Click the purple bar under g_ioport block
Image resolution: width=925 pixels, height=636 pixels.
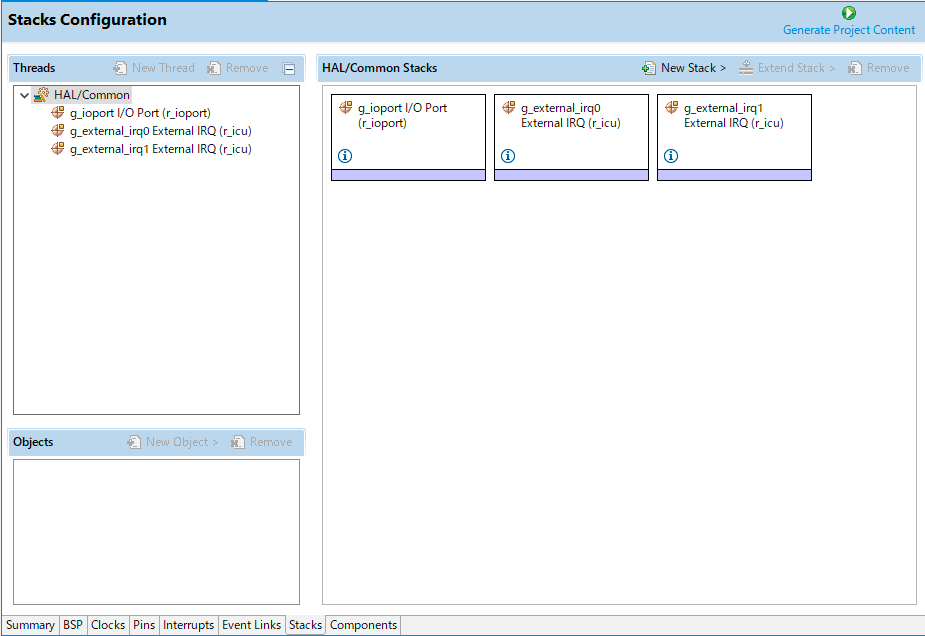point(408,175)
